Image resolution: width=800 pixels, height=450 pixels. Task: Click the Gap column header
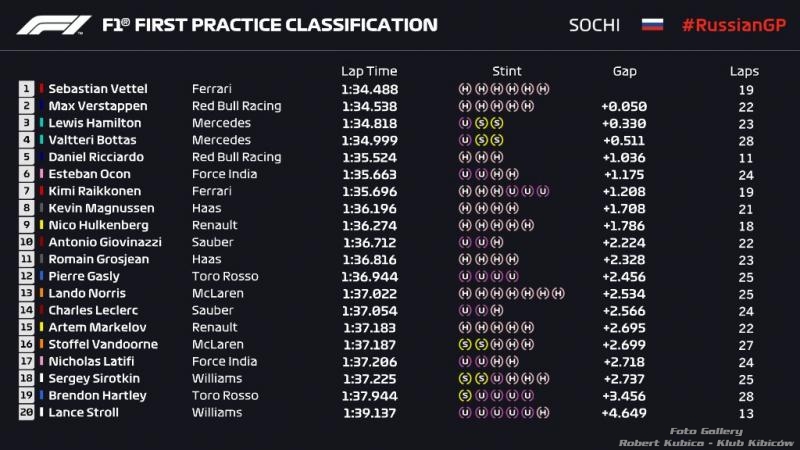coord(624,71)
